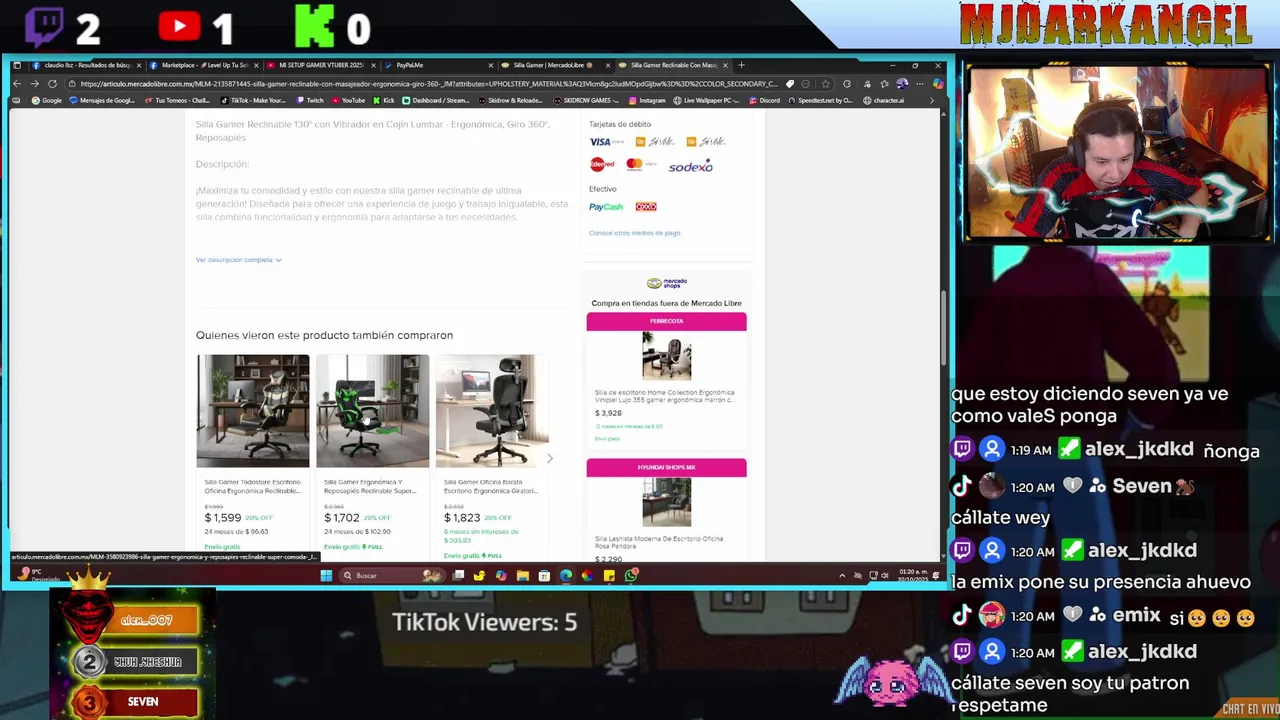Click the $ 3,928 price
This screenshot has width=1280, height=720.
[x=608, y=413]
